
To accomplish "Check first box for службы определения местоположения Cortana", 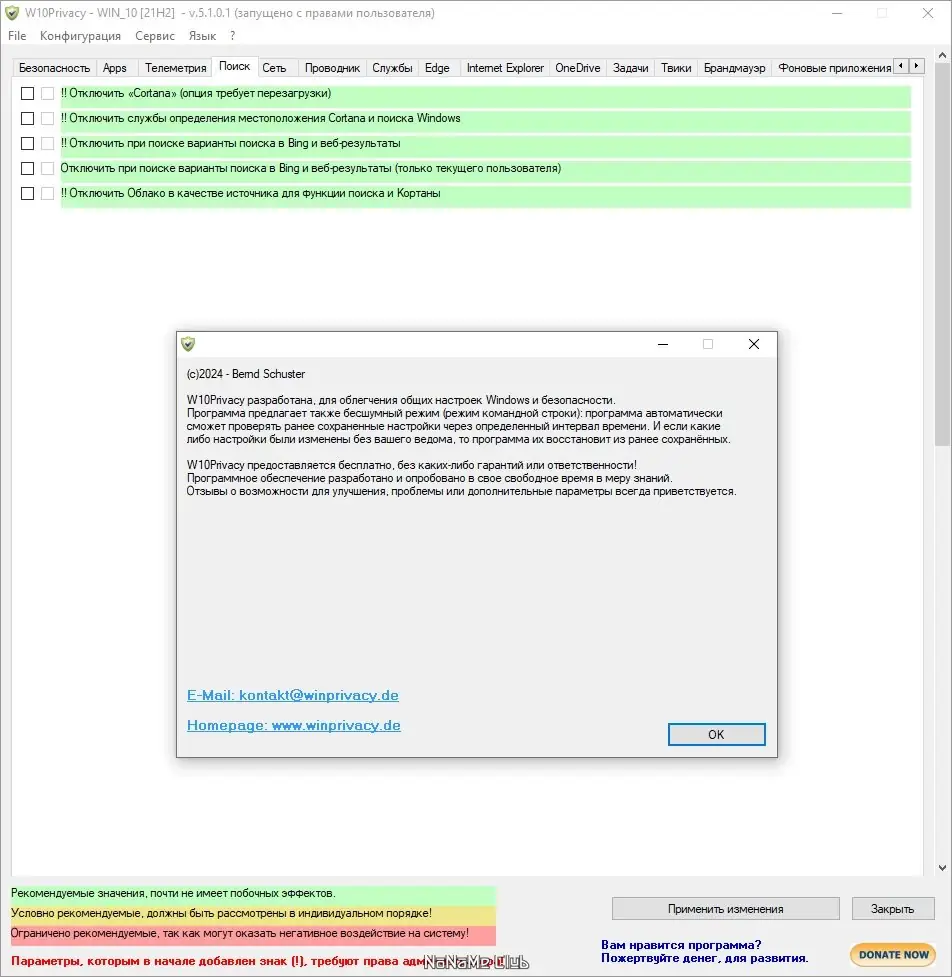I will 27,118.
